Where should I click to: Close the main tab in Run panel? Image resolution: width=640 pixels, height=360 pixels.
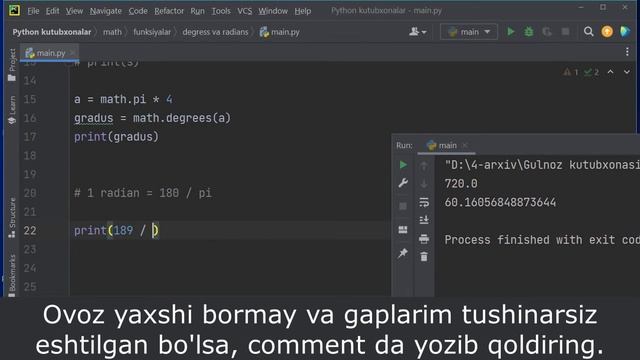(465, 145)
